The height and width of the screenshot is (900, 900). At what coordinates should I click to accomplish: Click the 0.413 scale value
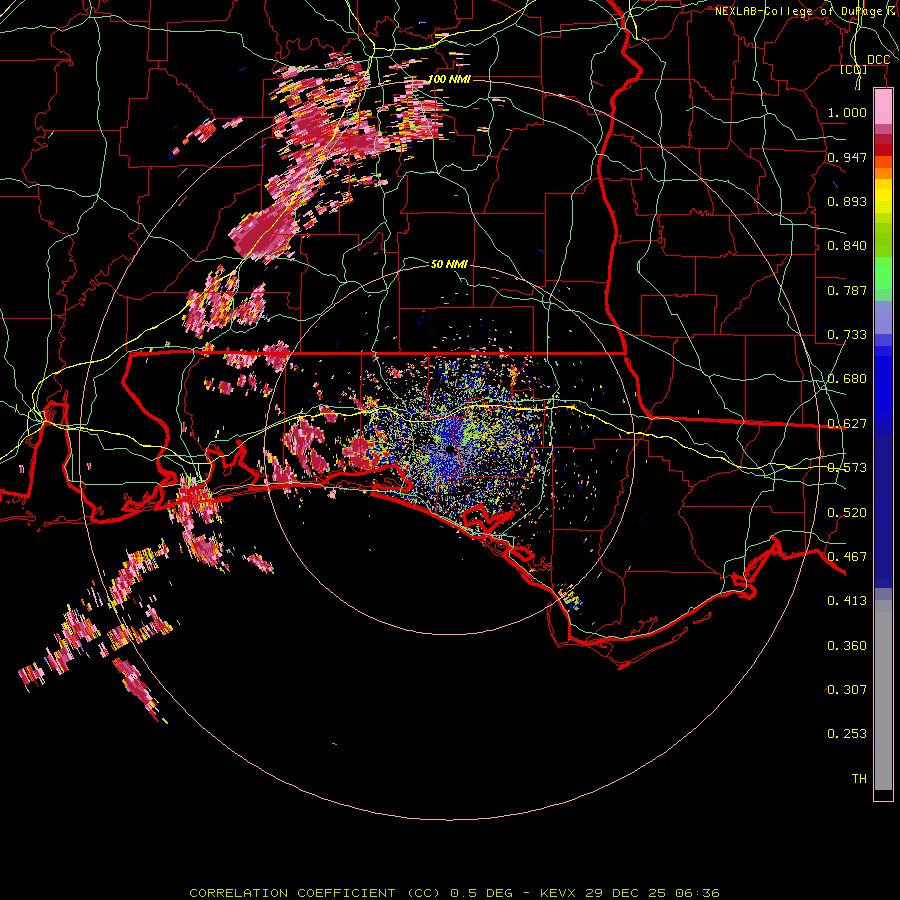pyautogui.click(x=847, y=601)
